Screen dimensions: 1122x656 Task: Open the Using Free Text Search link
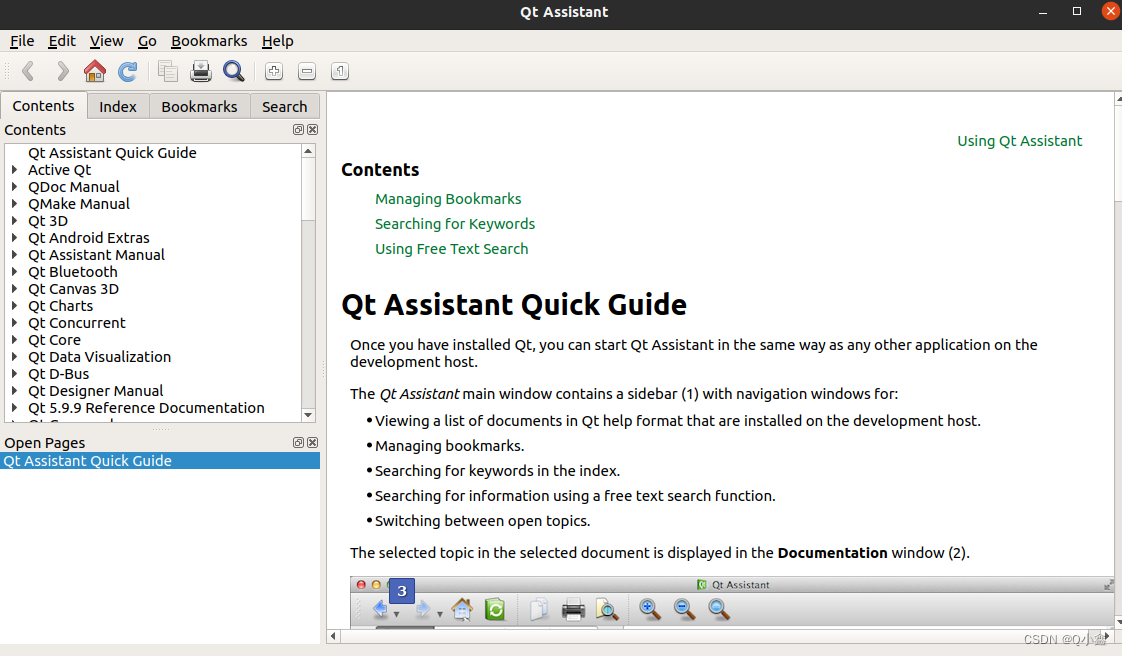coord(452,249)
